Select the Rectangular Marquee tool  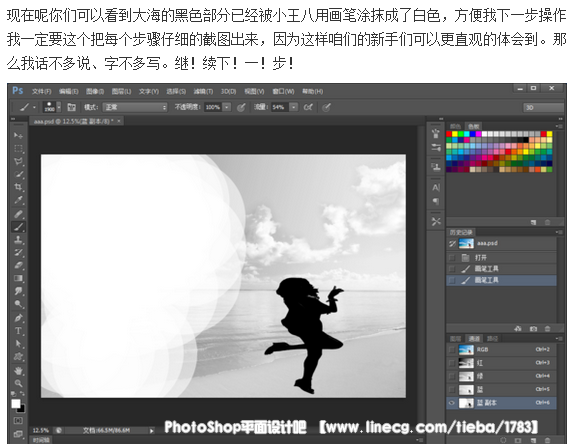point(18,148)
